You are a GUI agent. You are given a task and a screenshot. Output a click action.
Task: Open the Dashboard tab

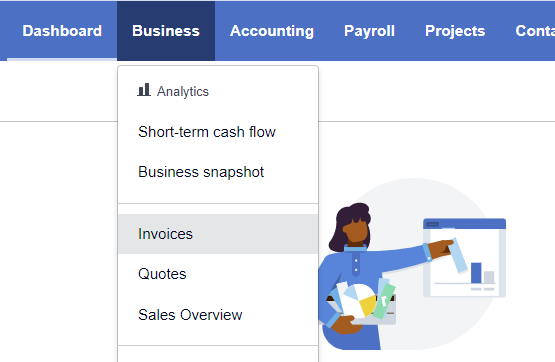[x=62, y=31]
